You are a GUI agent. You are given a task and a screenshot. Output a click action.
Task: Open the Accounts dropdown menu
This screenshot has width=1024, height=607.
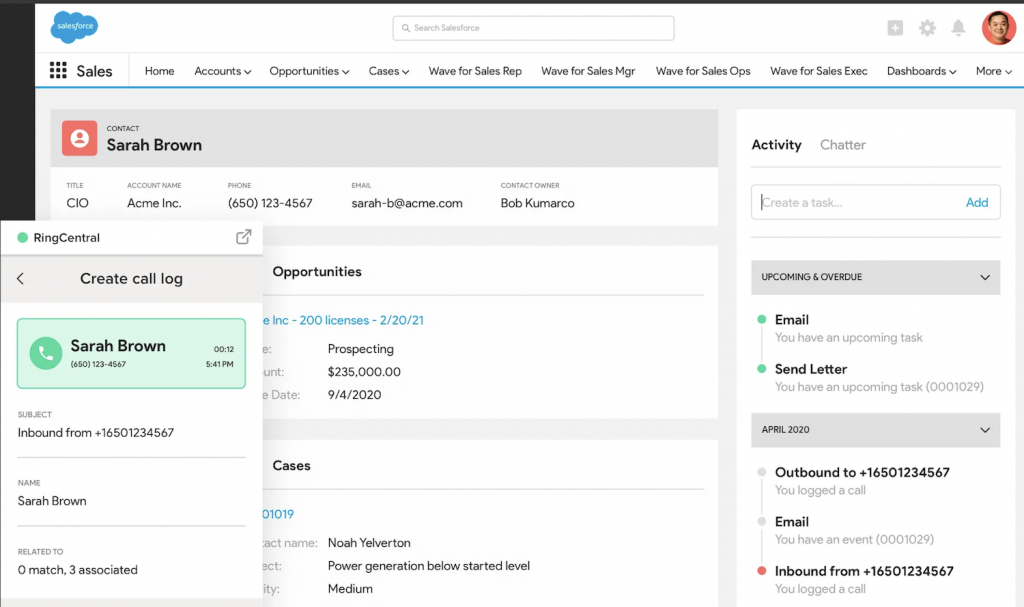222,71
